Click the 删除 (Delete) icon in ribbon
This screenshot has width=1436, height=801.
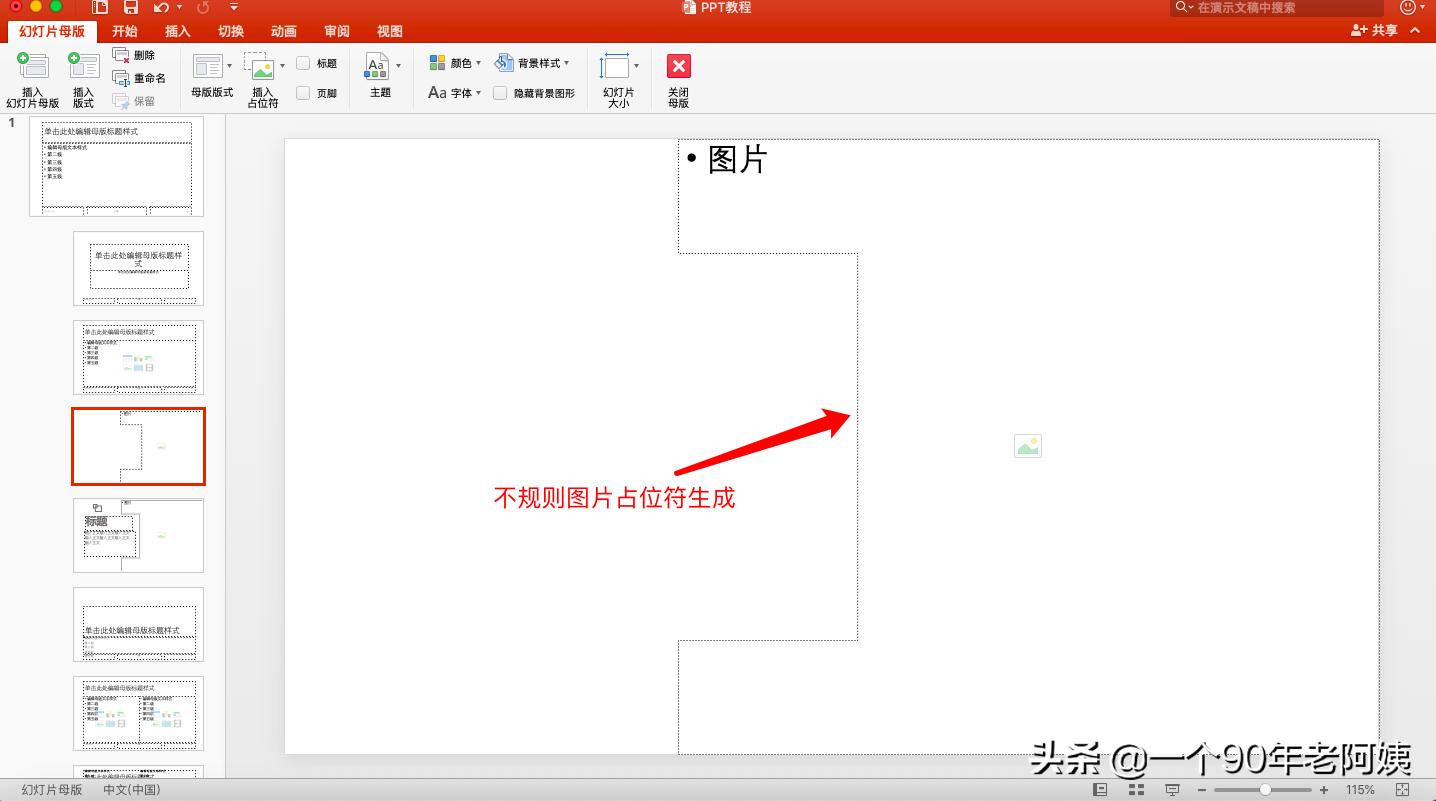pyautogui.click(x=137, y=56)
